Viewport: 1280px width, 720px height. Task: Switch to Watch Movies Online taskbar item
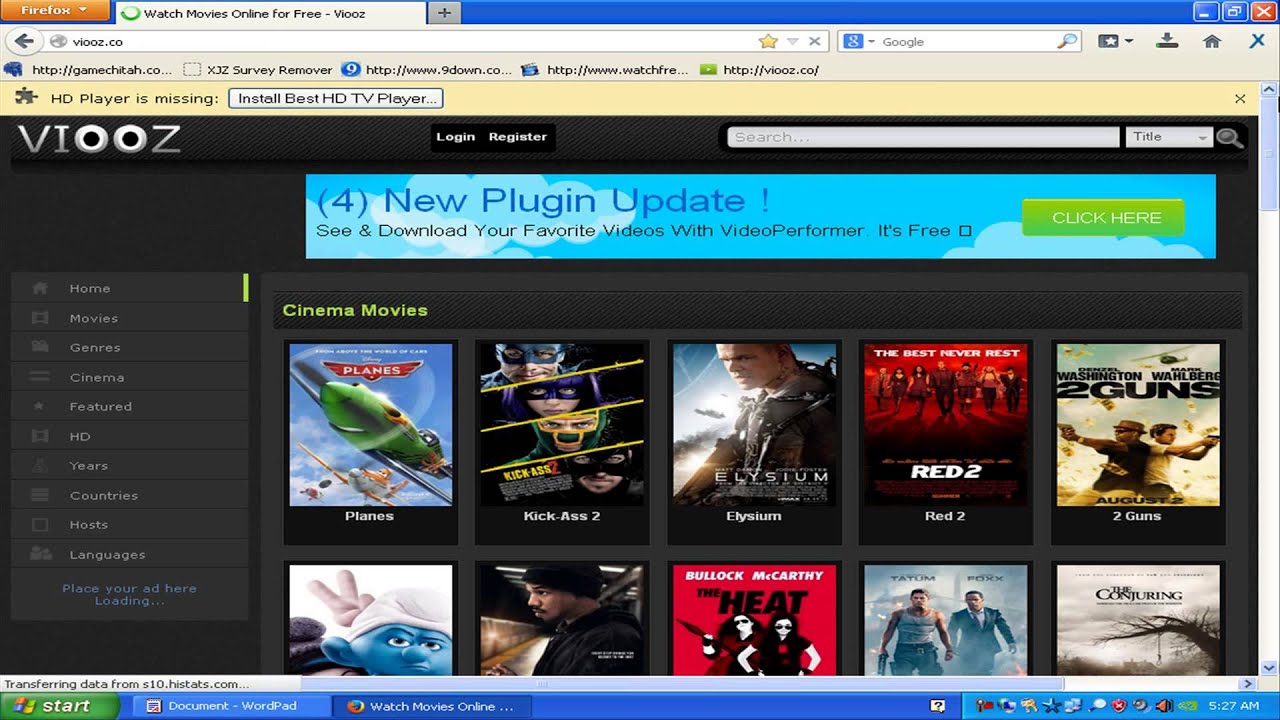431,706
